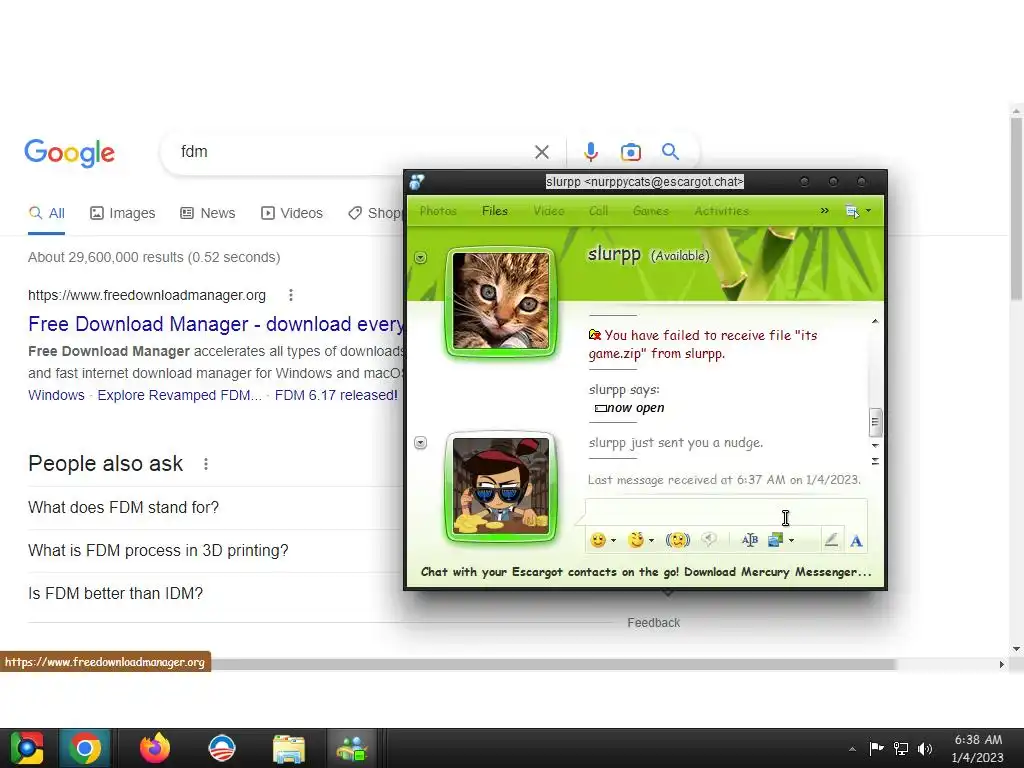Viewport: 1024px width, 768px height.
Task: Click the messenger buddies icon in the taskbar
Action: [352, 748]
